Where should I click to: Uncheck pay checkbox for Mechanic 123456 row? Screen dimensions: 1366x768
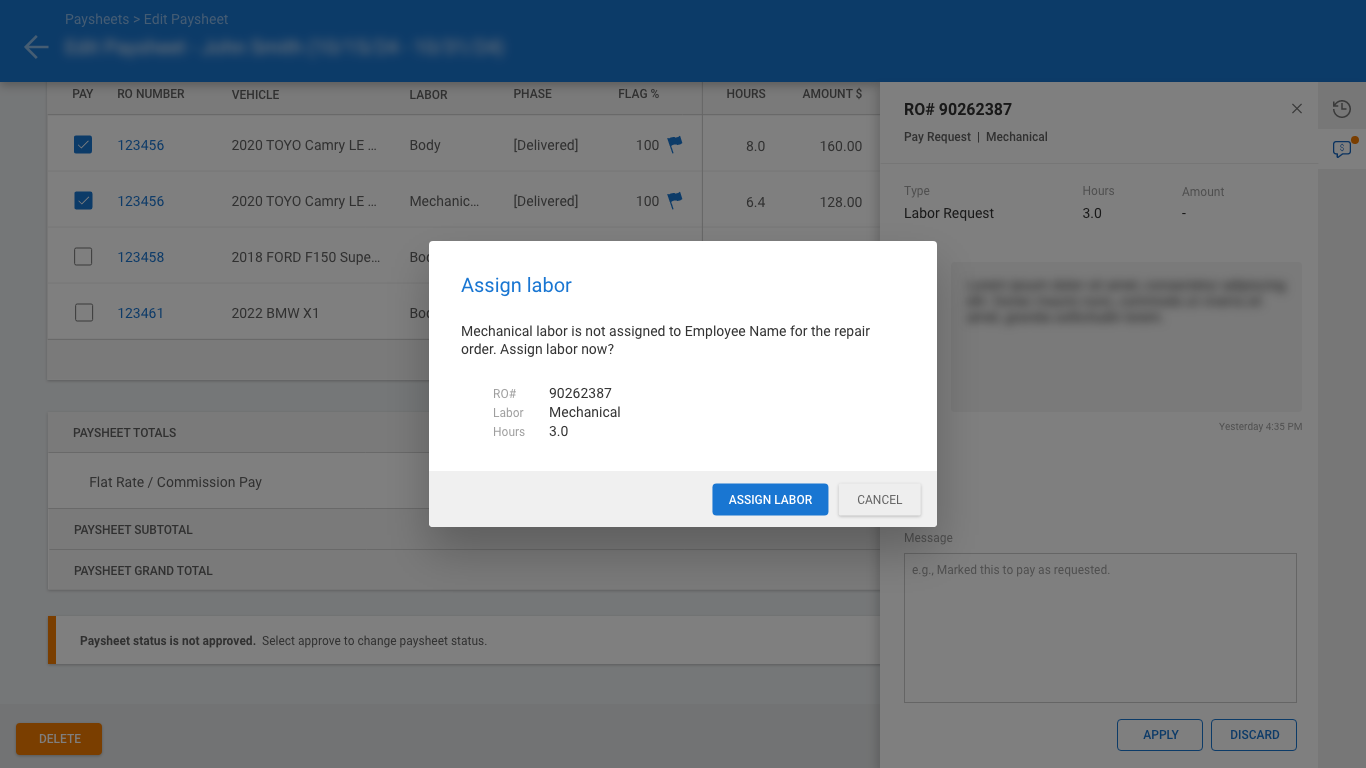click(83, 201)
